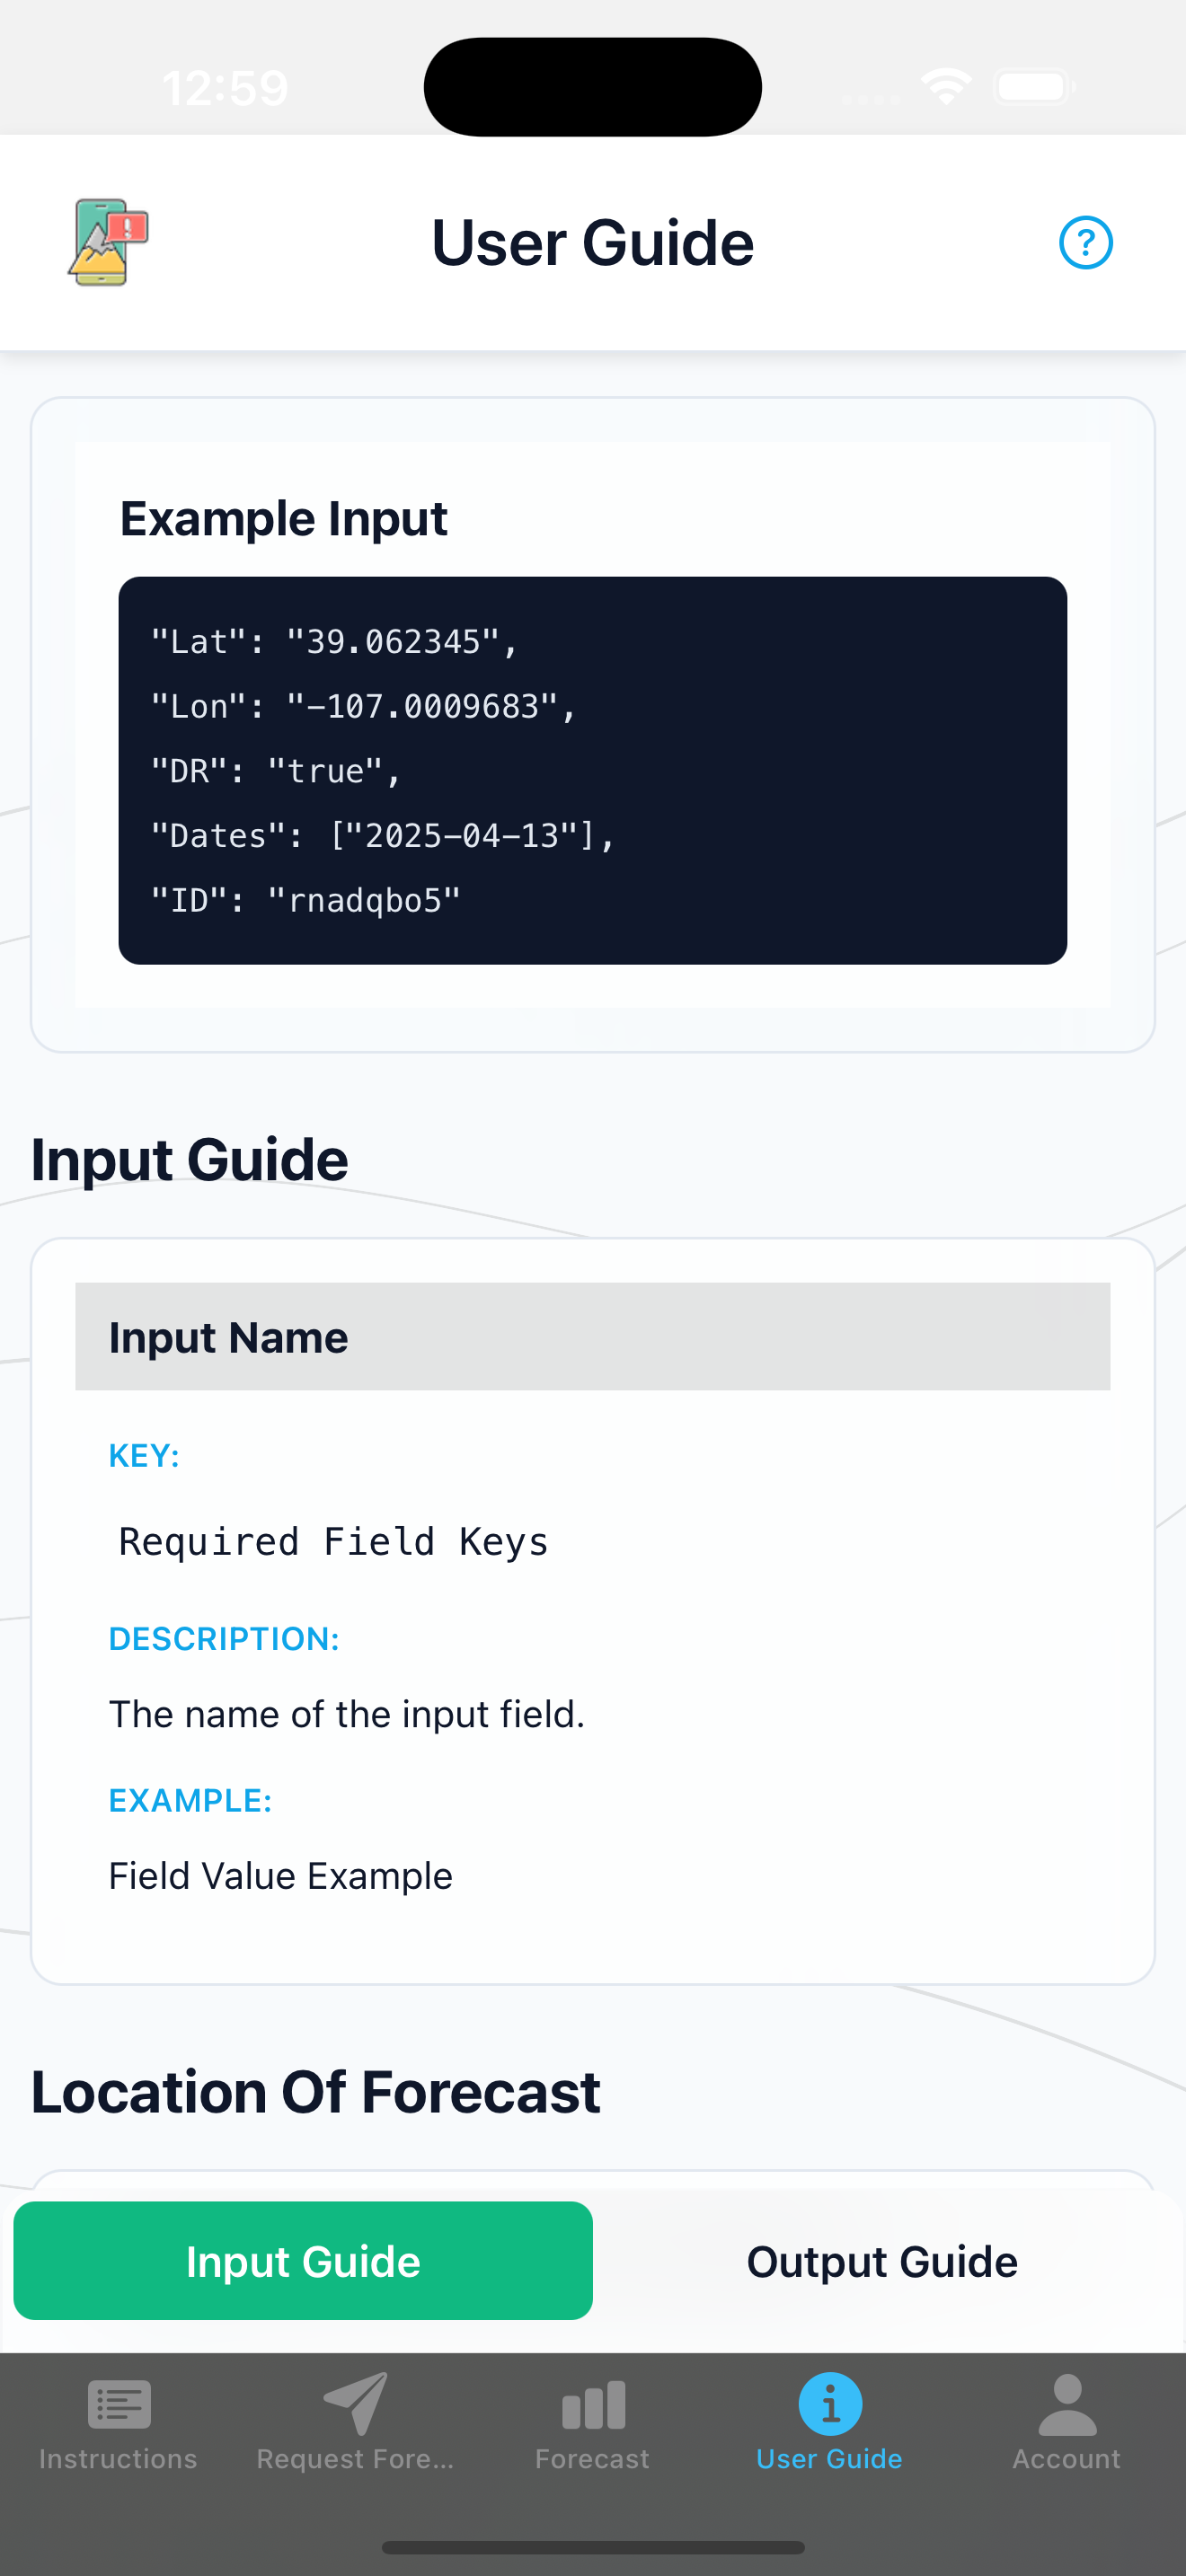The height and width of the screenshot is (2576, 1186).
Task: Select the green Input Guide segment
Action: pos(303,2261)
